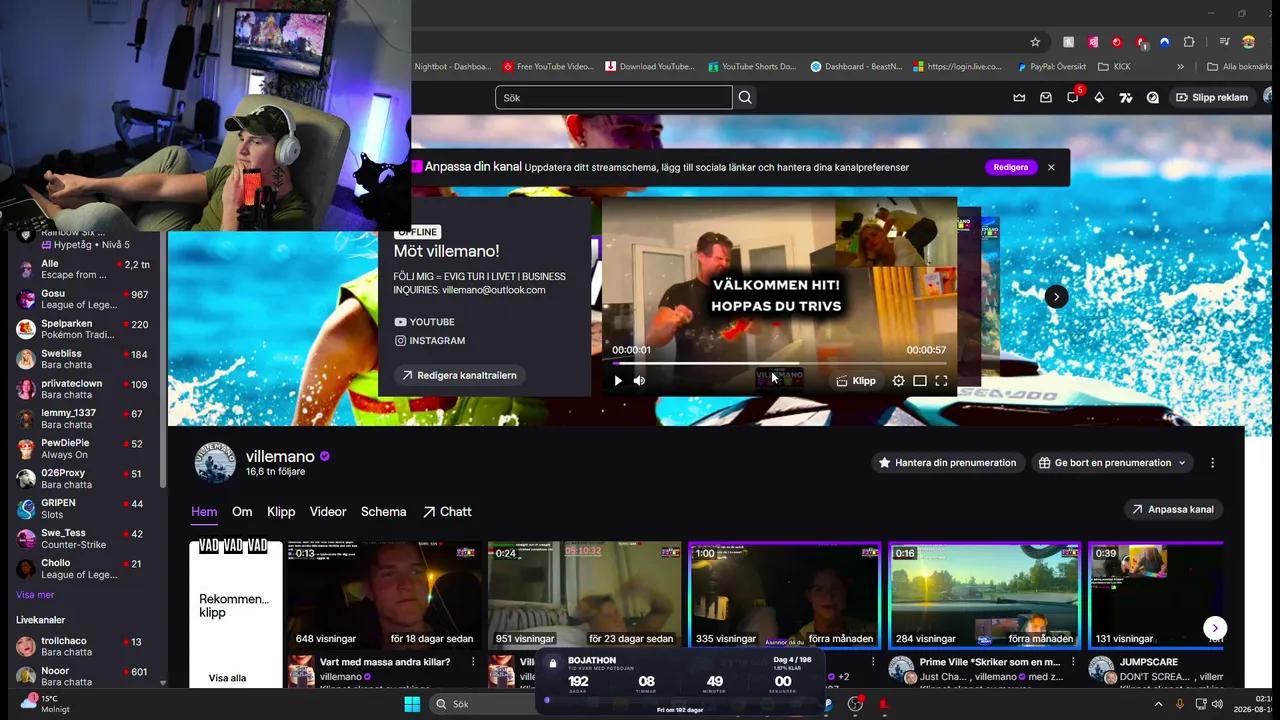Viewport: 1280px width, 720px height.
Task: Open the YOUTUBE social link
Action: (424, 322)
